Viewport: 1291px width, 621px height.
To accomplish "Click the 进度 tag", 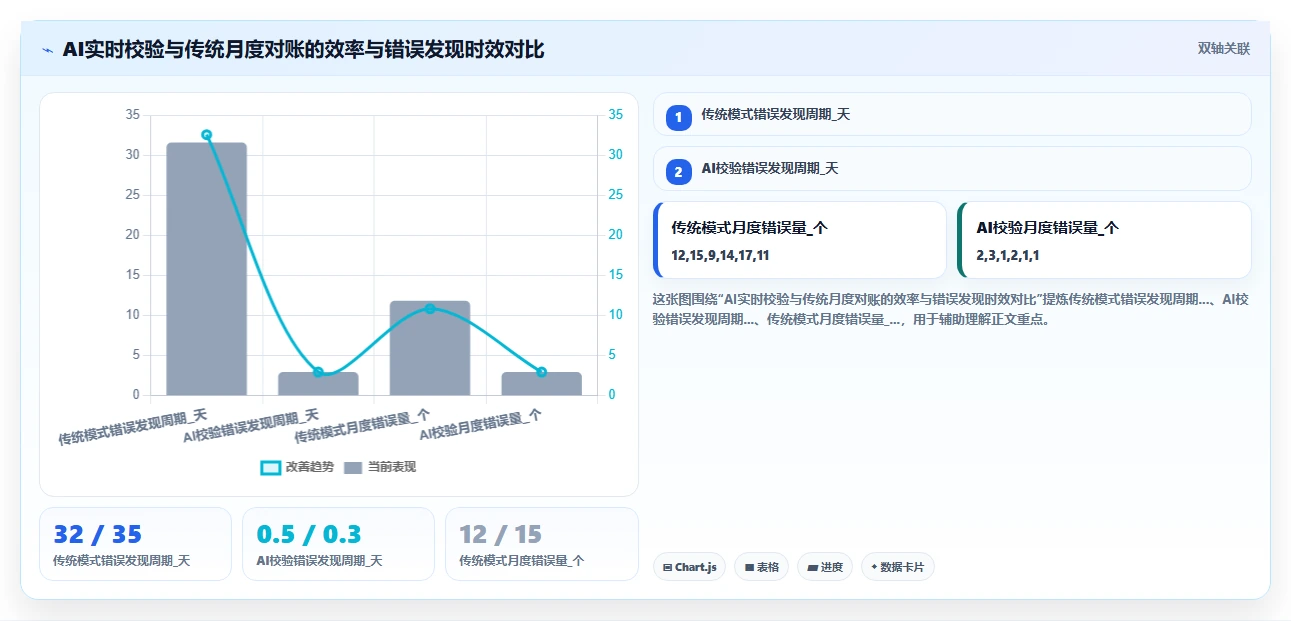I will click(x=825, y=567).
